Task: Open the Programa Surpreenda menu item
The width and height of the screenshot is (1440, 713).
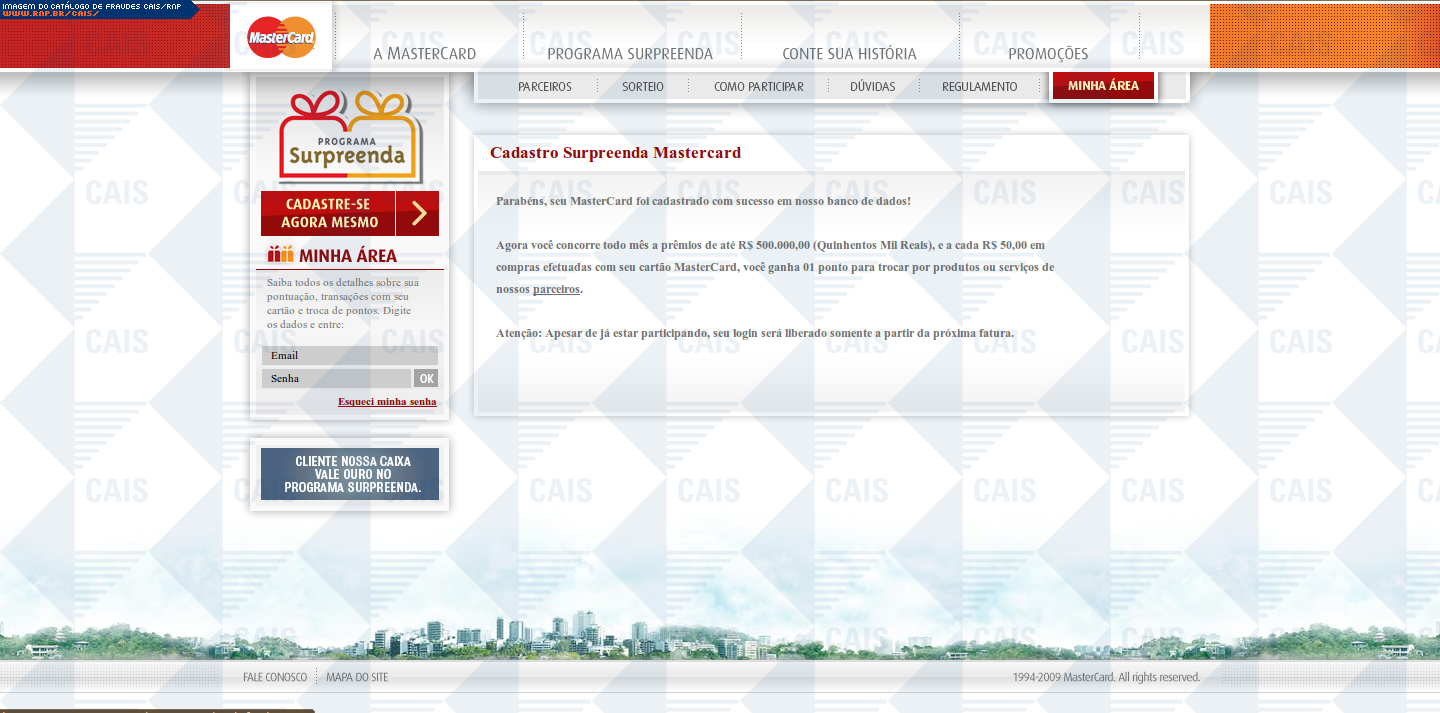Action: [629, 54]
